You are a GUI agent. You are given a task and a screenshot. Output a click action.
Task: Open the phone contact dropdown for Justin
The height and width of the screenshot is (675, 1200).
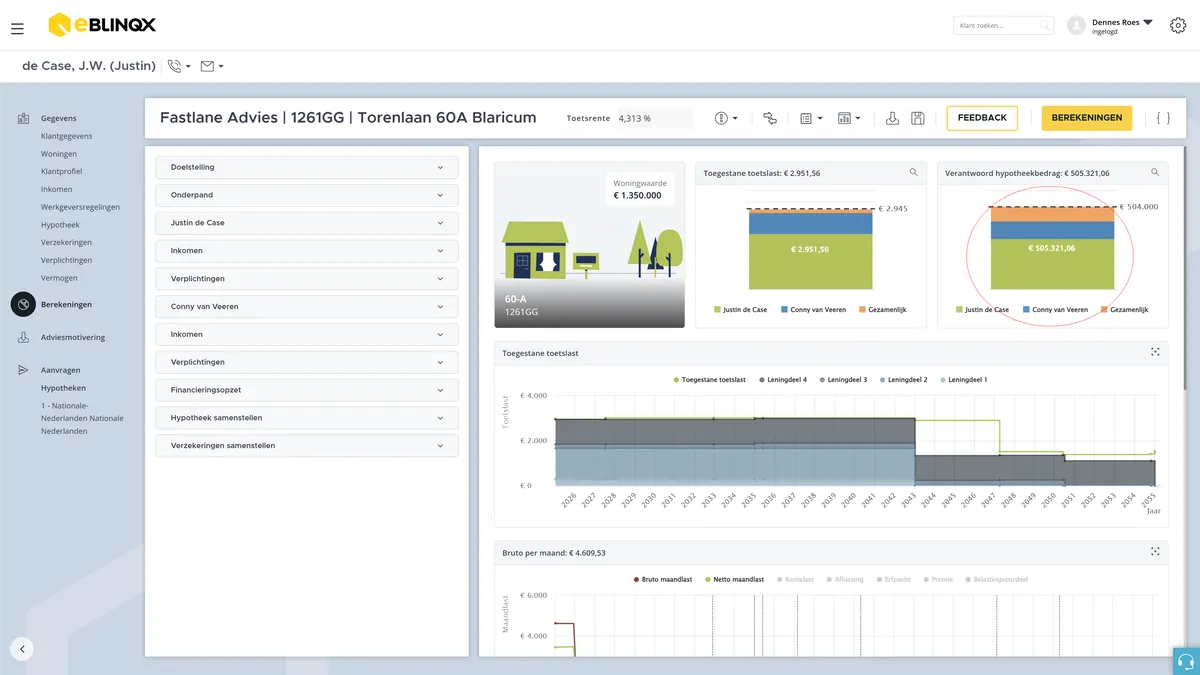click(179, 66)
